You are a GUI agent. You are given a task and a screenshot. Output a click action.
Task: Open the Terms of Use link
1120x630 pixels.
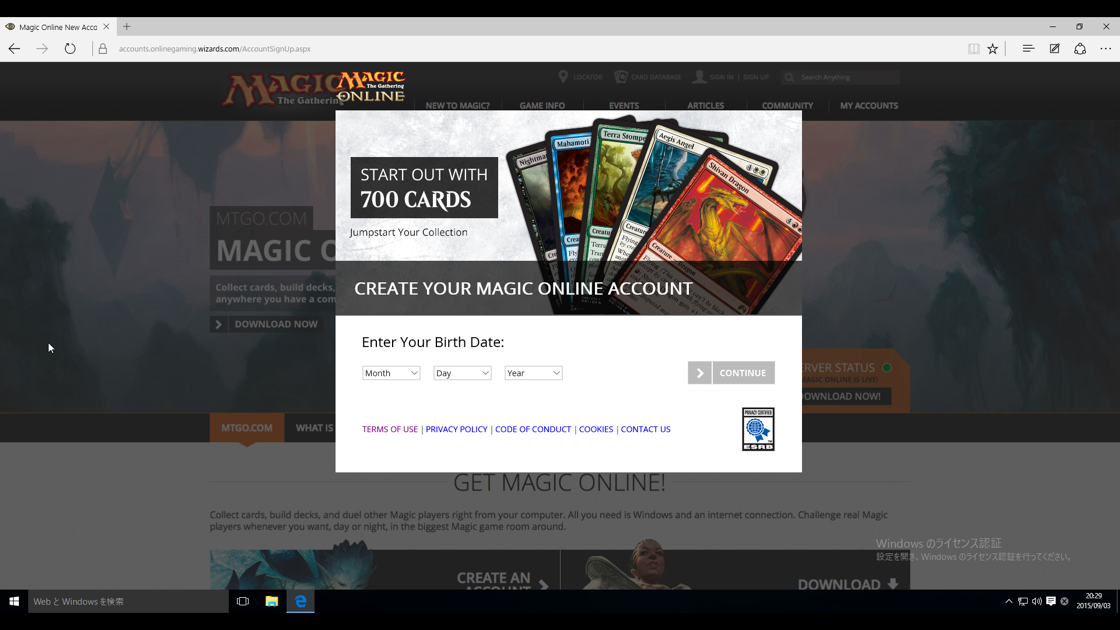click(389, 429)
